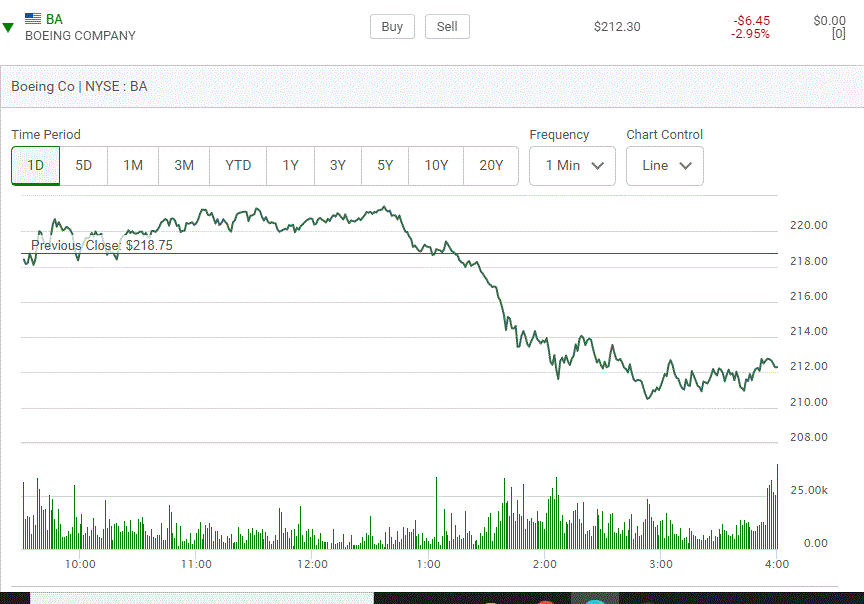864x604 pixels.
Task: Select the 1D time period tab
Action: (x=36, y=165)
